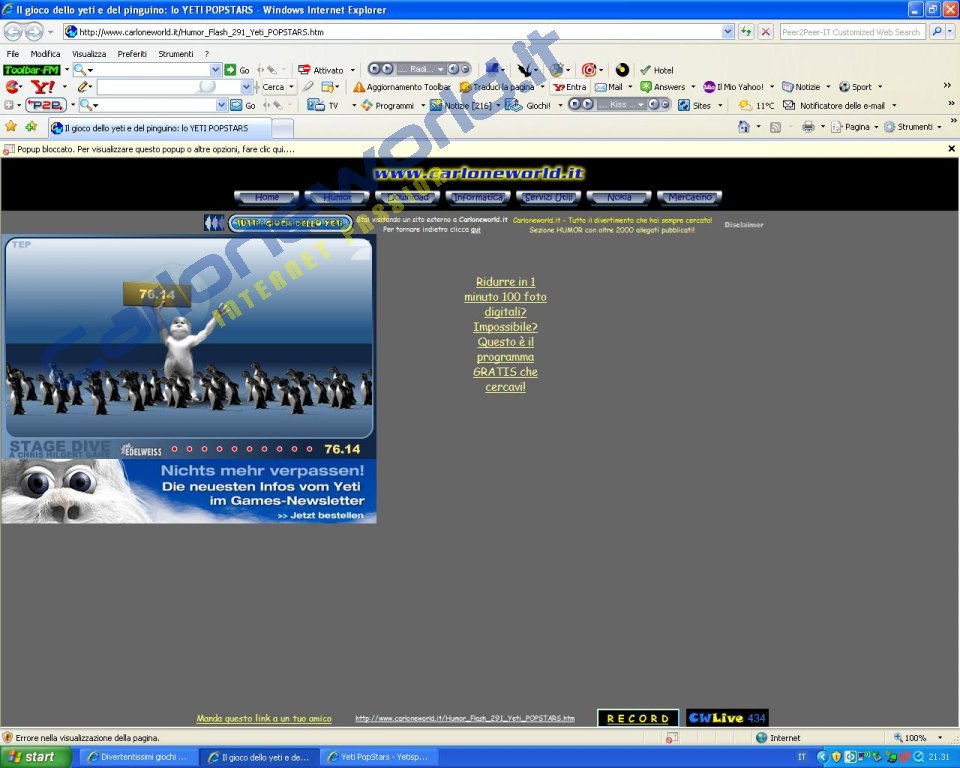
Task: Select the YETI POPSTARS browser tab
Action: (159, 128)
